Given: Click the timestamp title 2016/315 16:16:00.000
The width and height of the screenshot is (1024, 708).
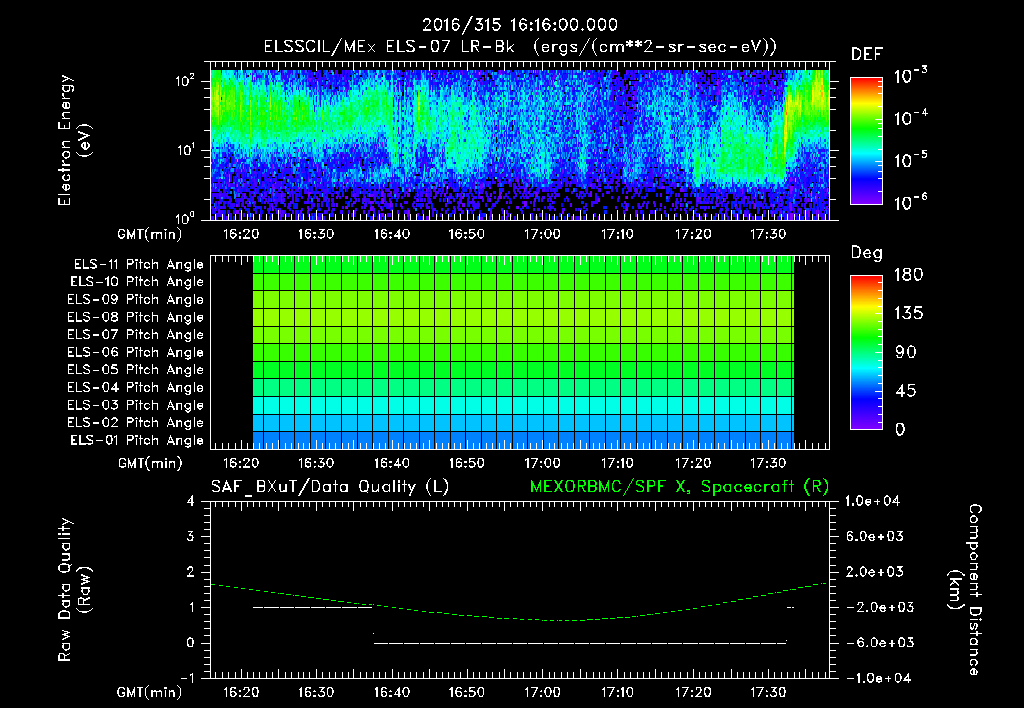Looking at the screenshot, I should [x=520, y=25].
